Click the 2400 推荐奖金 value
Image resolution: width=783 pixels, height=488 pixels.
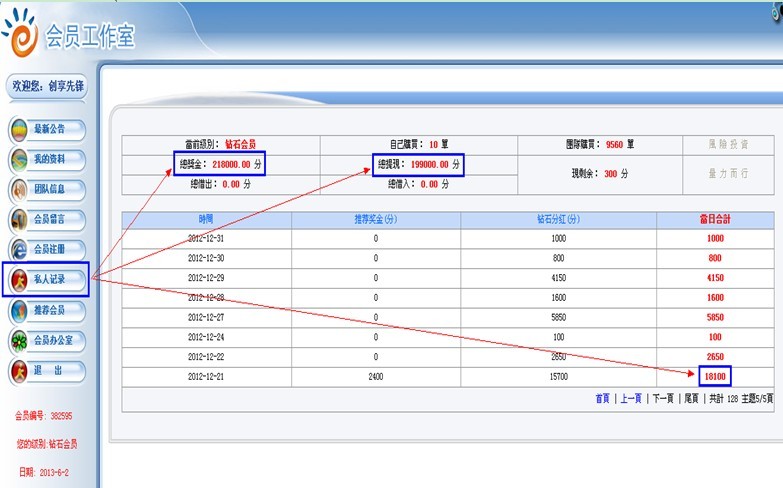coord(376,377)
